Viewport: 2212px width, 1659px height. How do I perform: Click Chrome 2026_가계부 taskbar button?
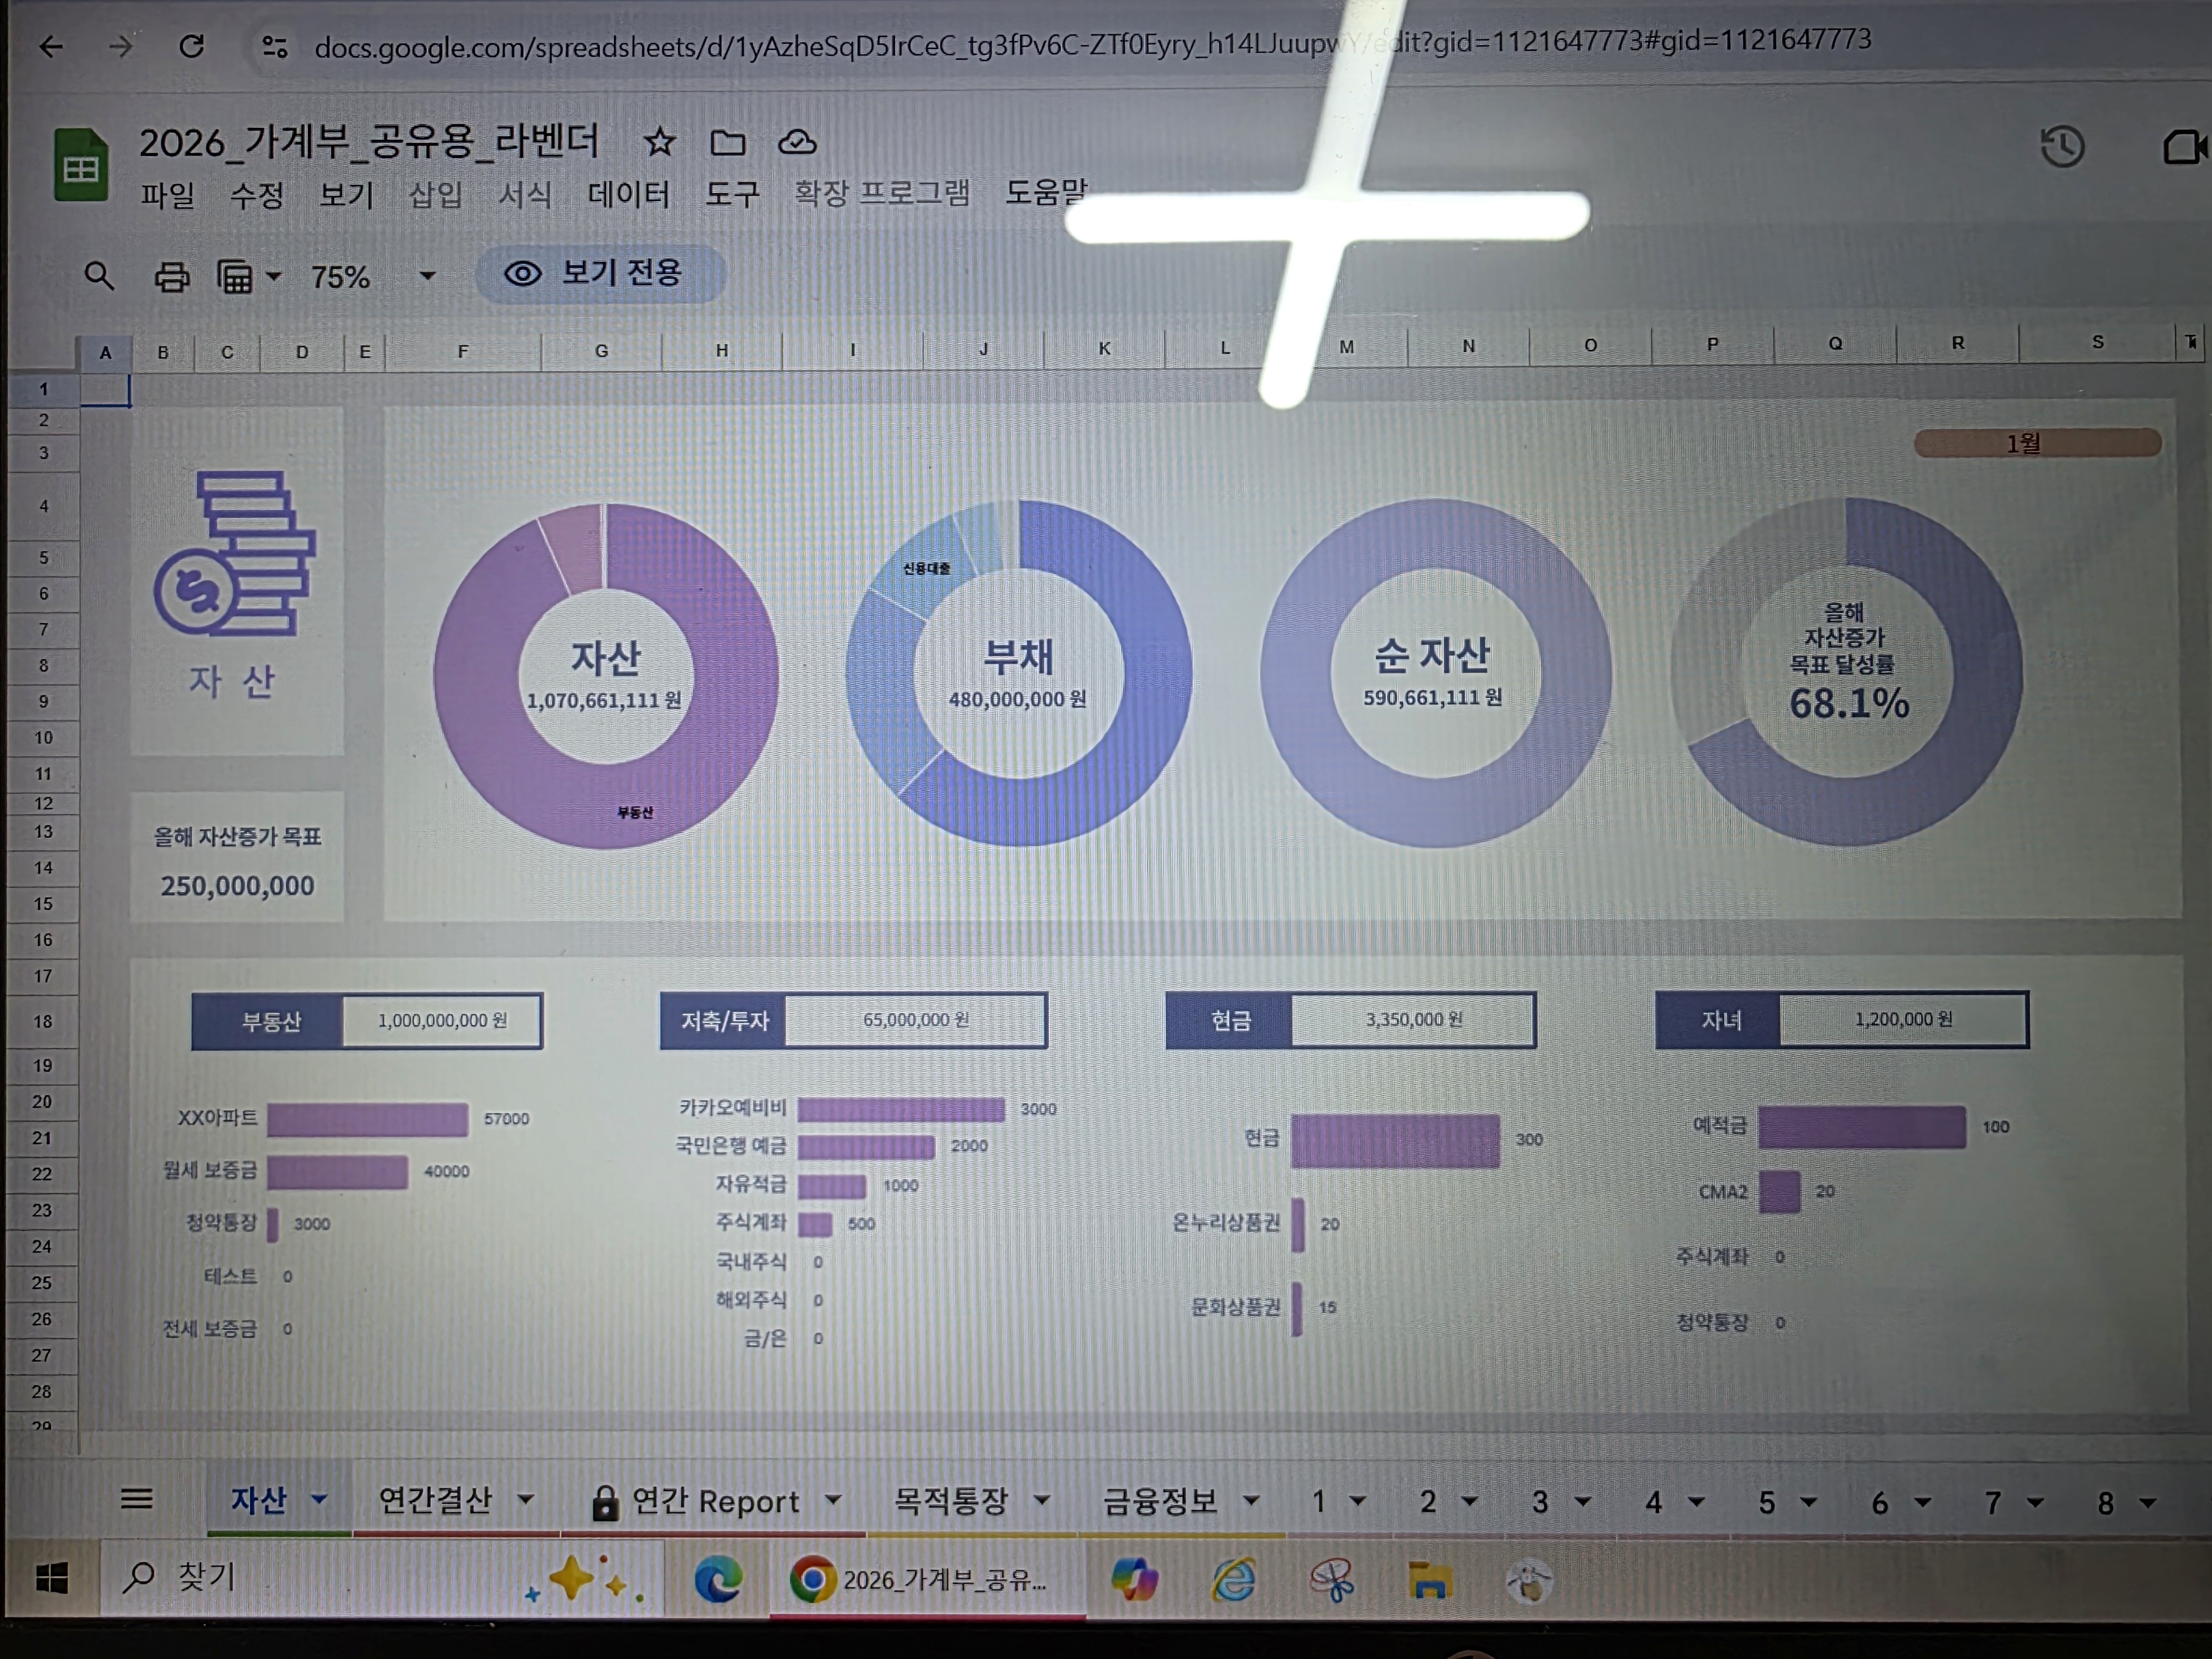(x=927, y=1580)
